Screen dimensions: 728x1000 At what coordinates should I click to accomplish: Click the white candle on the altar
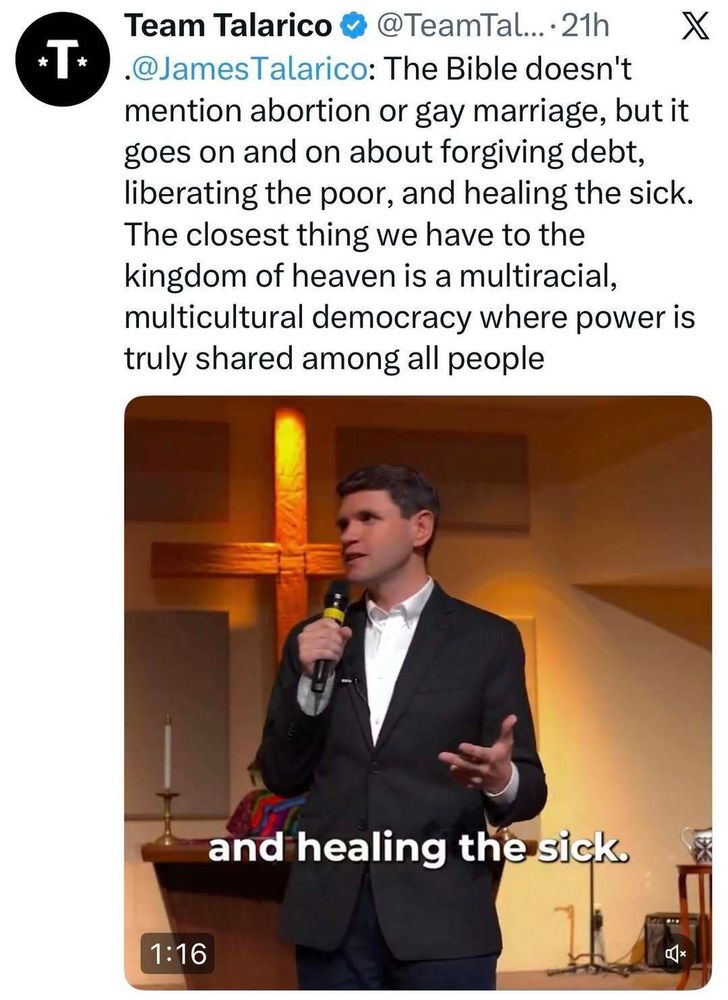click(168, 753)
